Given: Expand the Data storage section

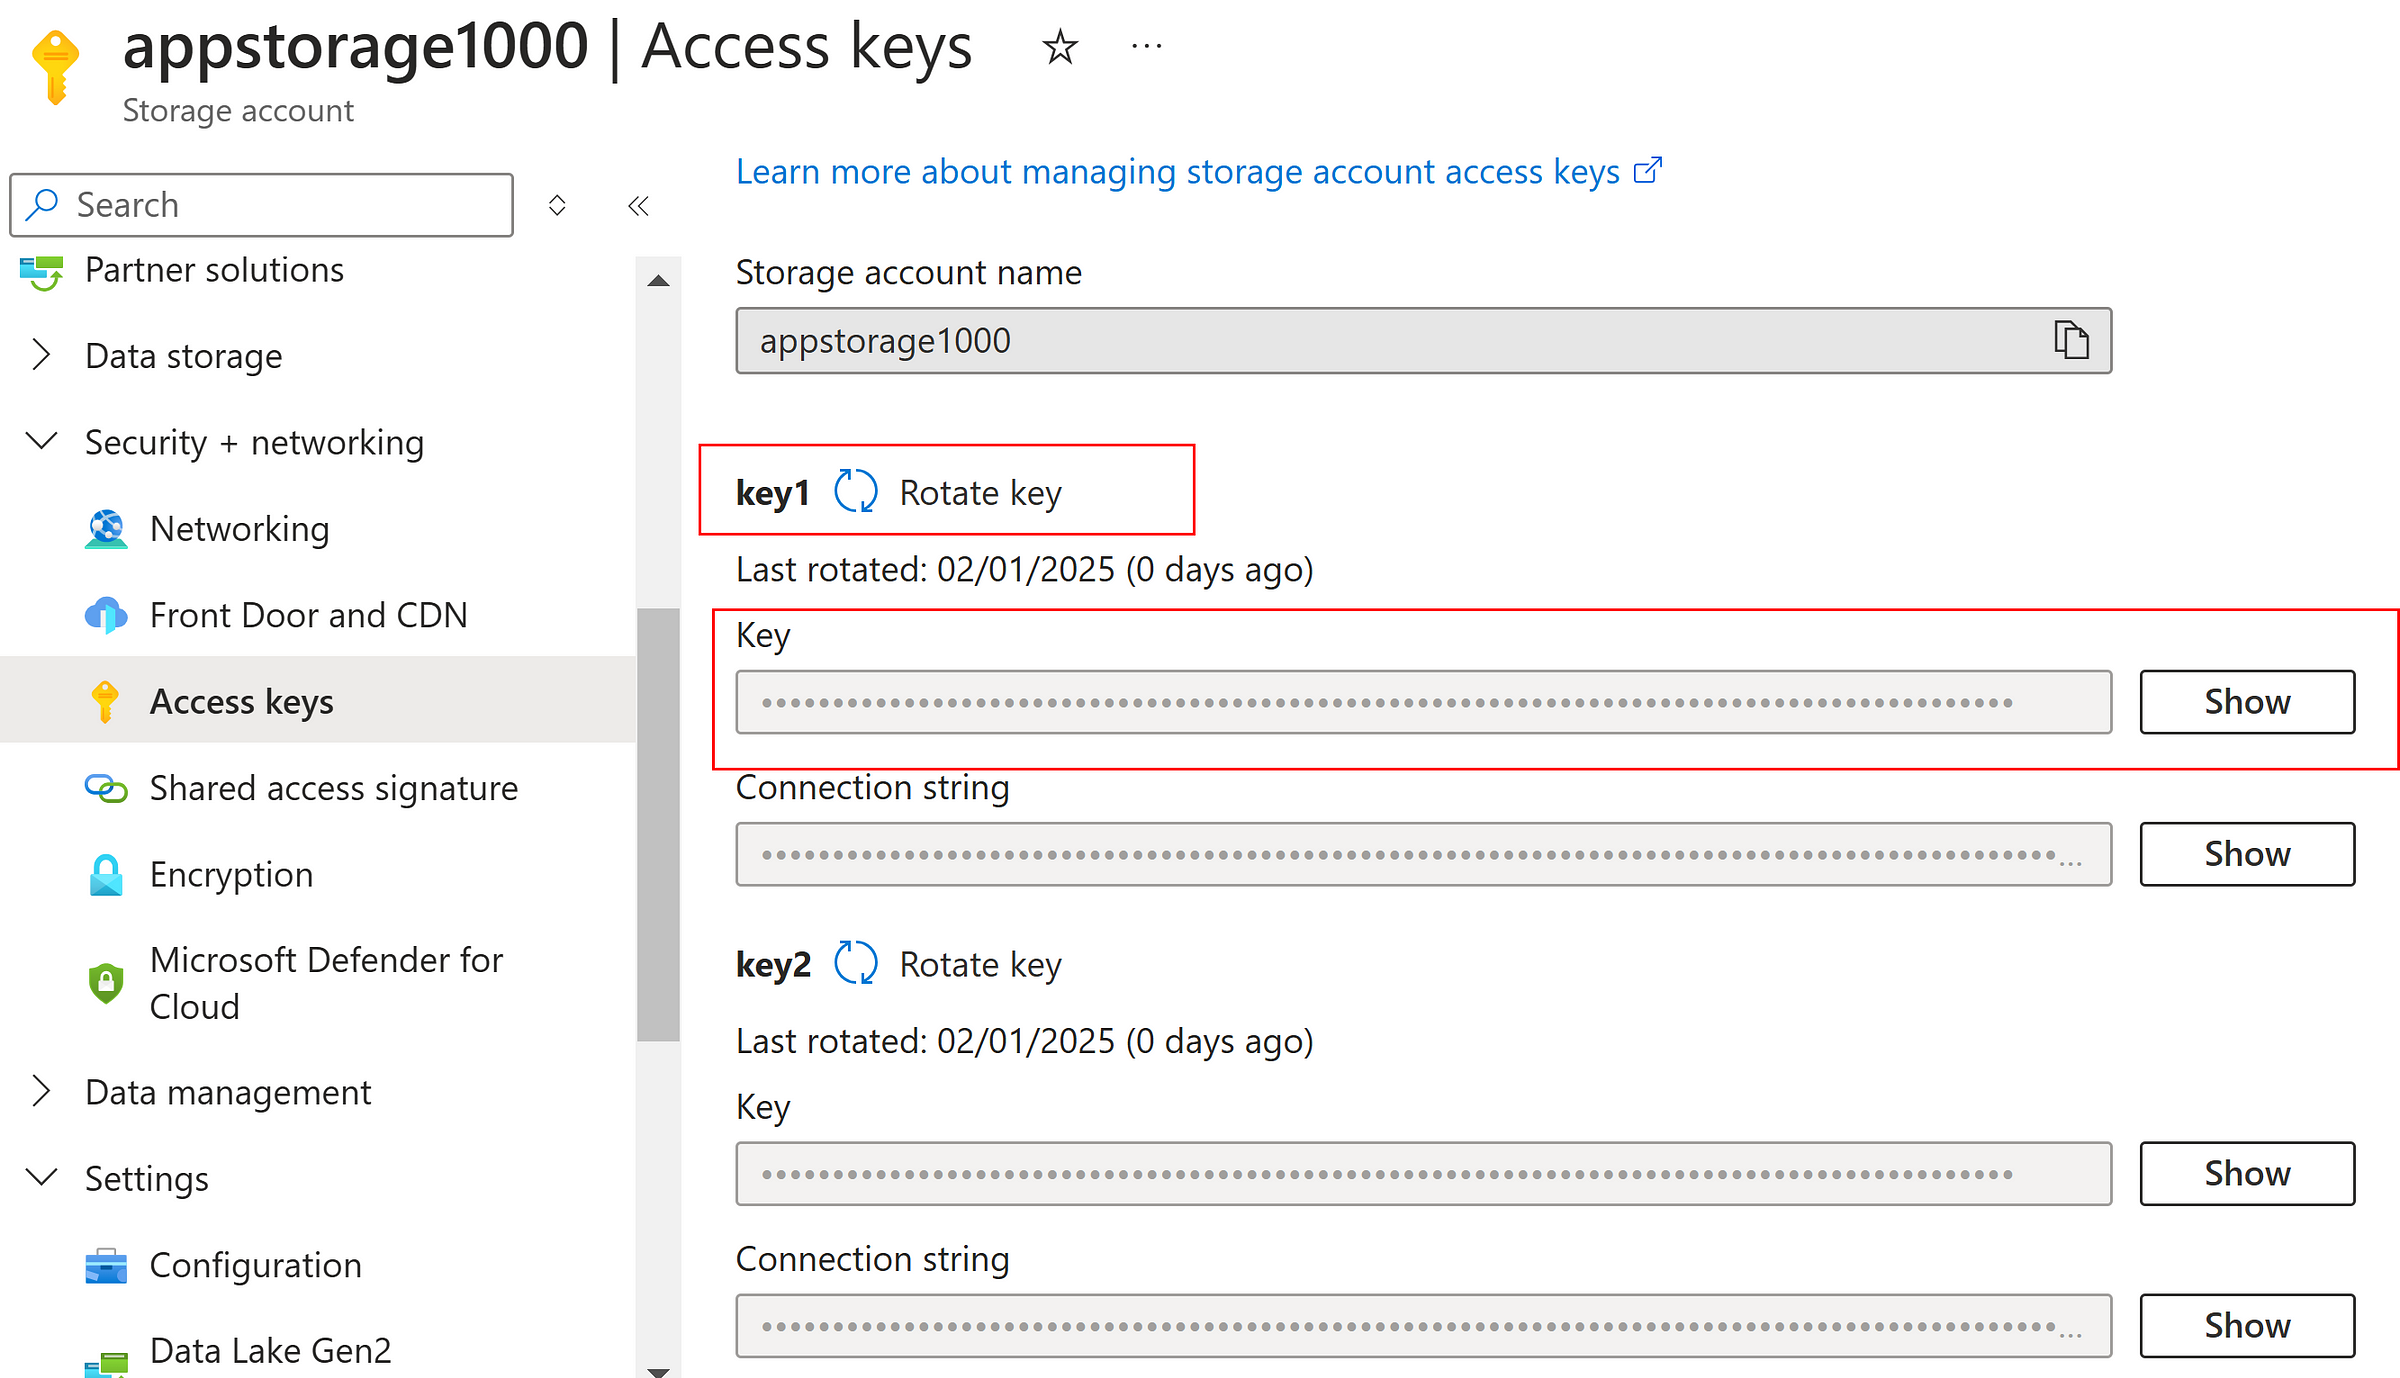Looking at the screenshot, I should 41,355.
